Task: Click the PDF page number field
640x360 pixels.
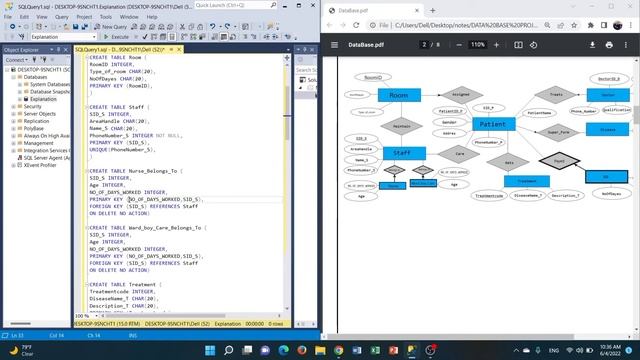Action: pos(424,45)
